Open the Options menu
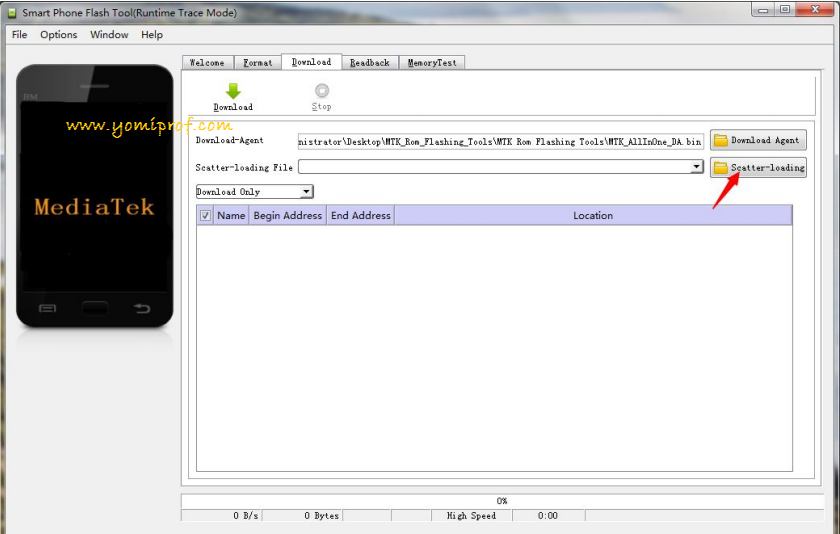Viewport: 840px width, 534px height. [58, 35]
